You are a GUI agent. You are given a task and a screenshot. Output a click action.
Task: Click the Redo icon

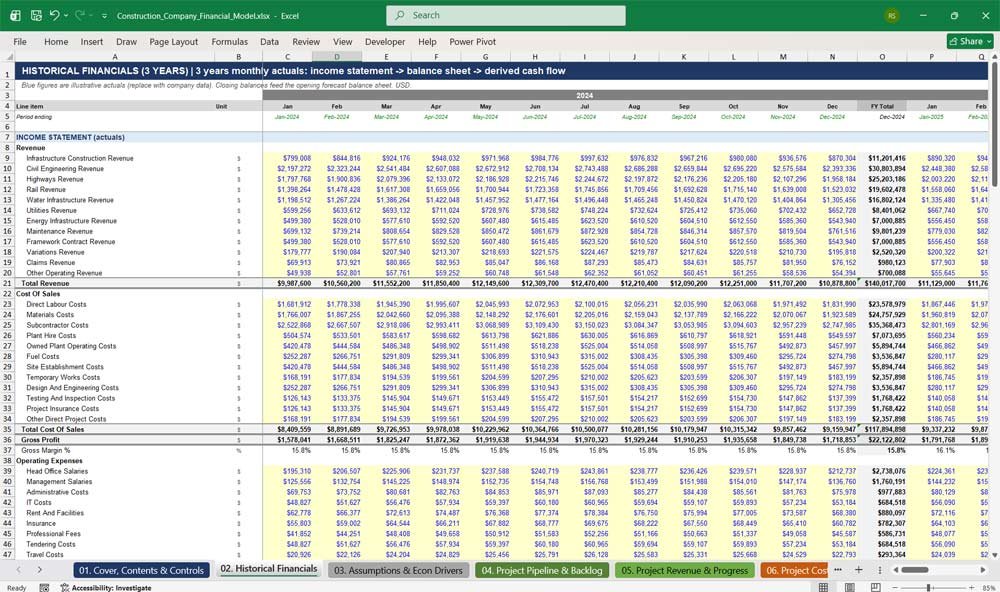click(x=79, y=15)
